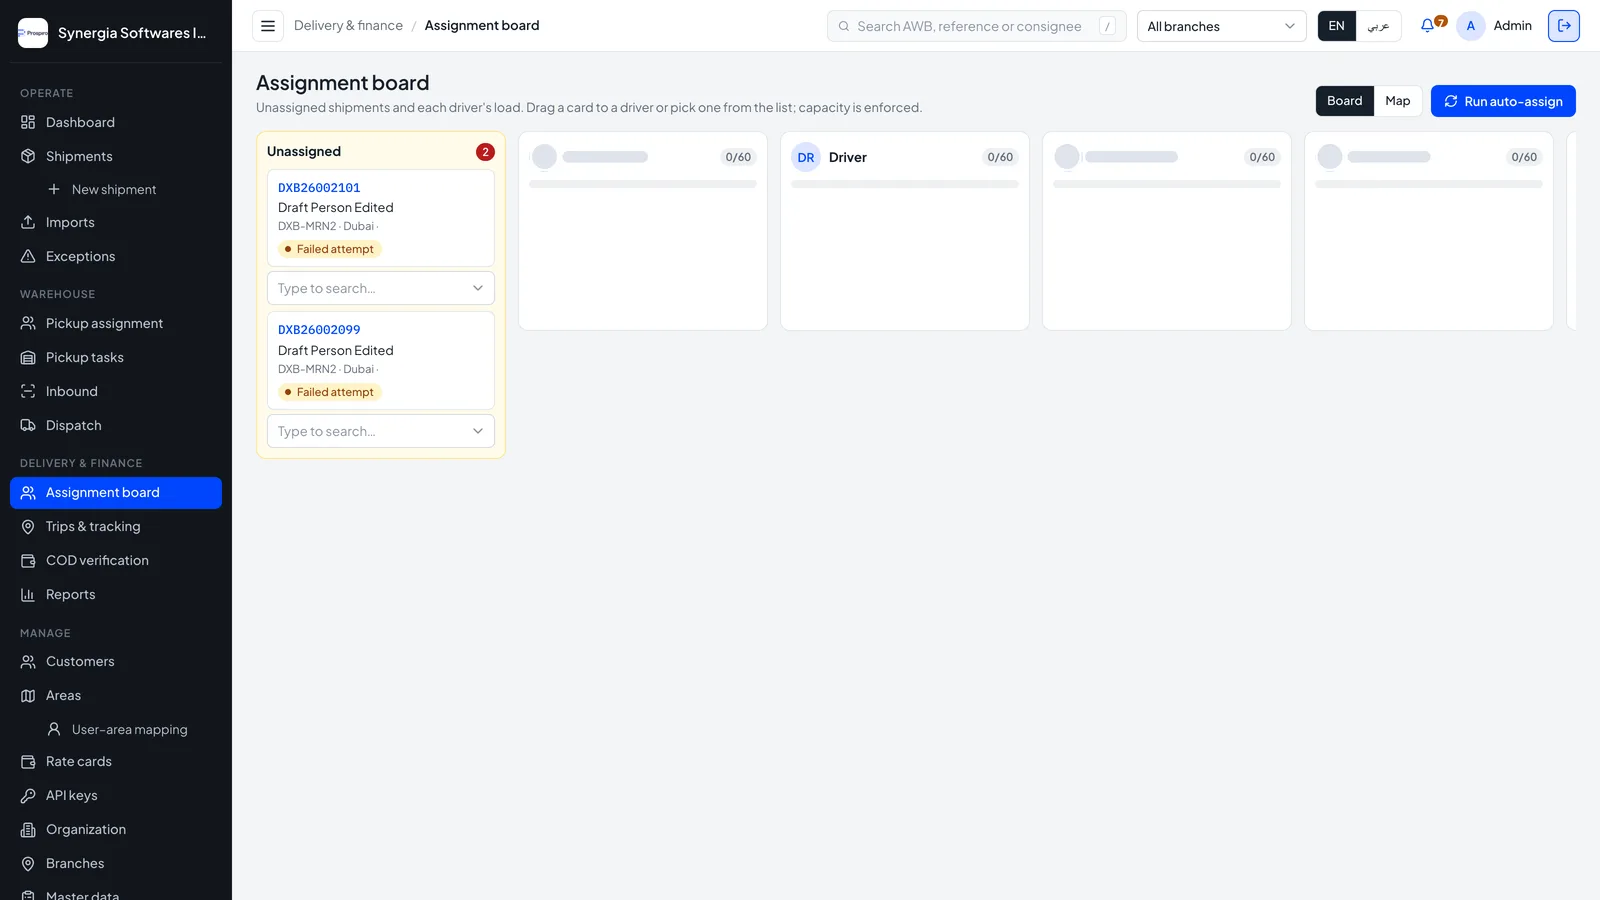The height and width of the screenshot is (900, 1600).
Task: Click Failed attempt badge on DXB26002101
Action: click(x=330, y=249)
